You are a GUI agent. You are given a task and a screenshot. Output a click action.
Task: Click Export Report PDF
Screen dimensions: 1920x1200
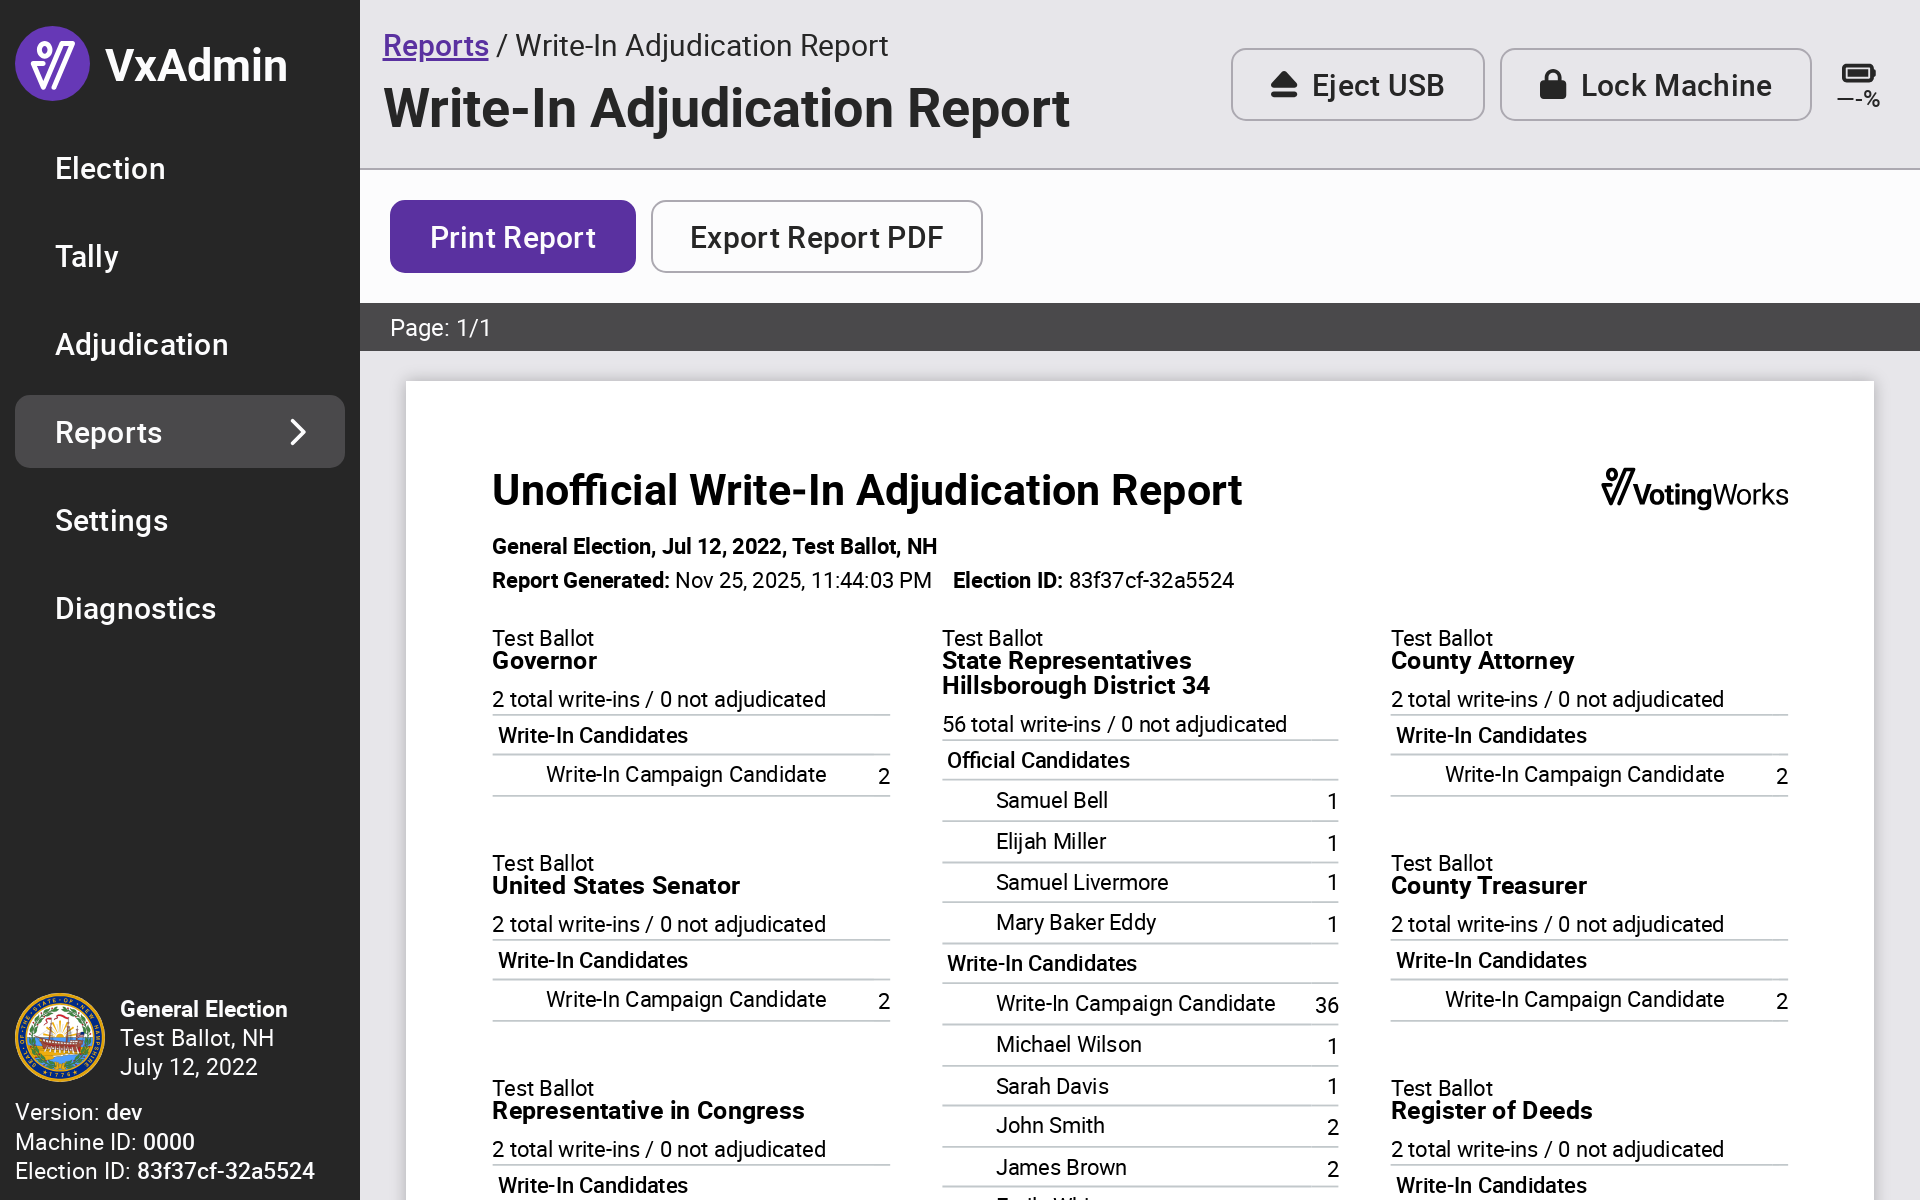coord(816,237)
